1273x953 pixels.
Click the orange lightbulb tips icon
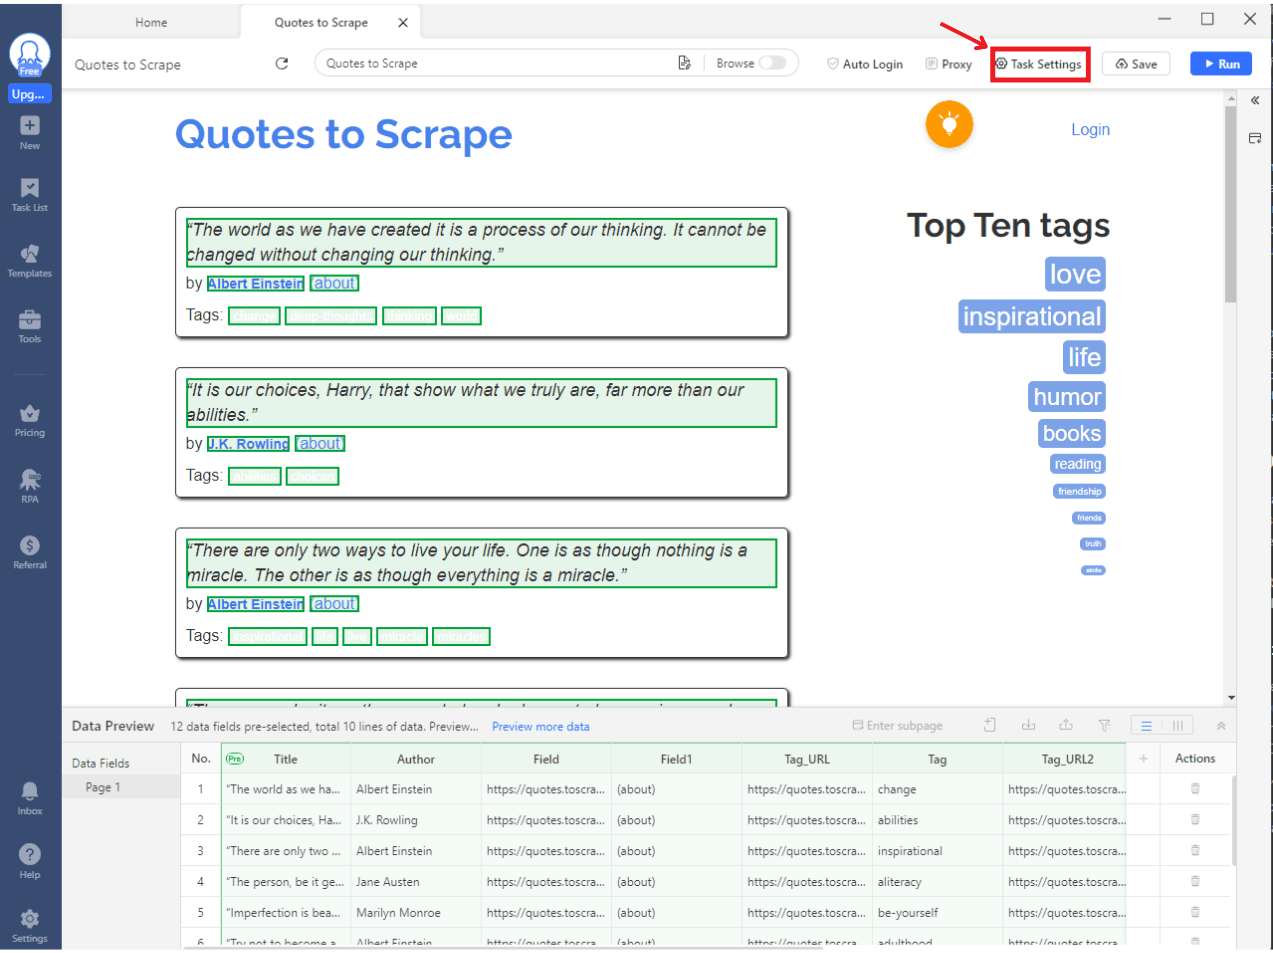tap(949, 125)
